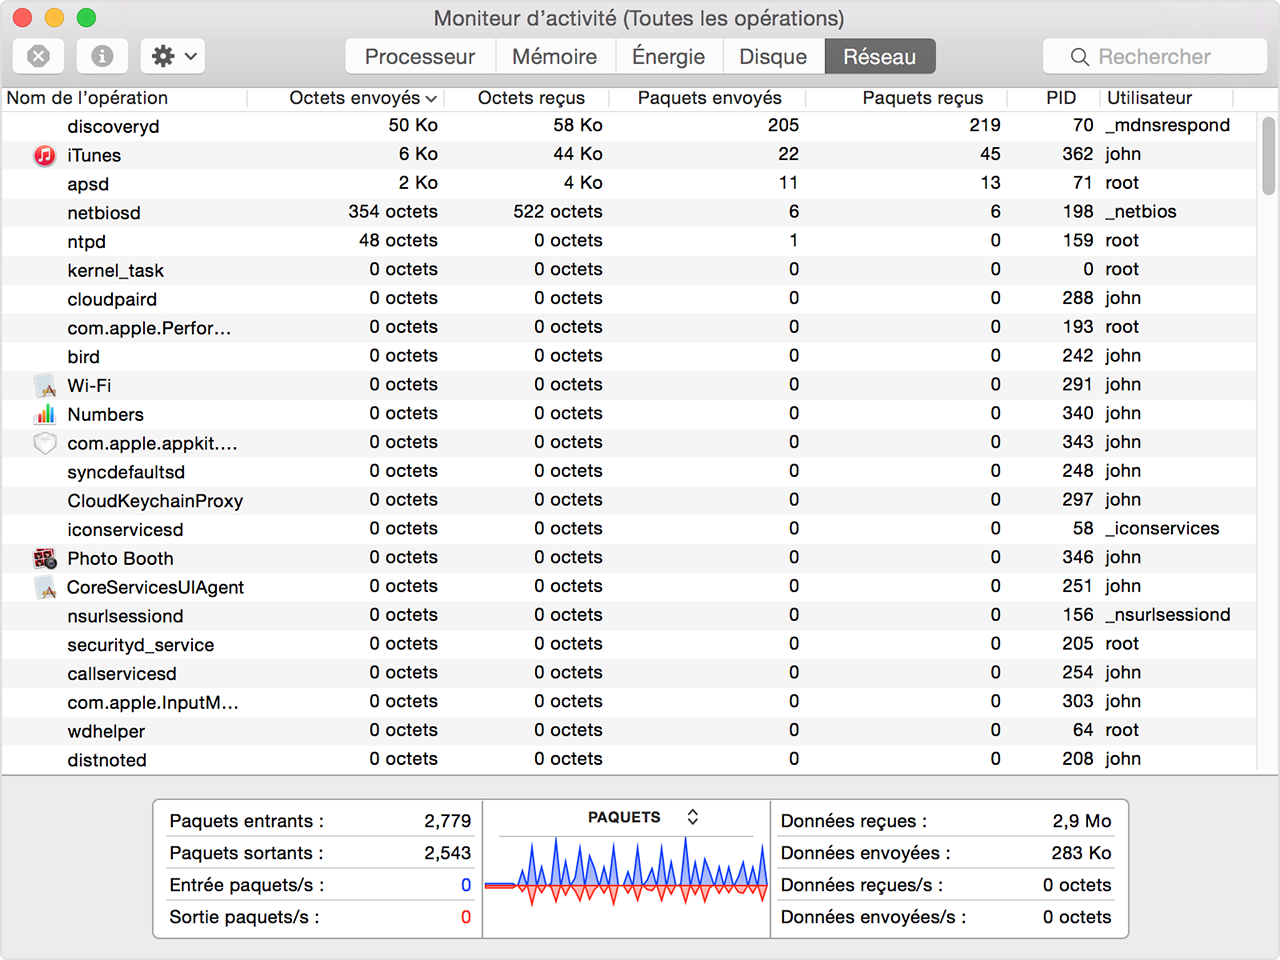This screenshot has height=960, width=1280.
Task: Select the Disque tab
Action: [772, 56]
